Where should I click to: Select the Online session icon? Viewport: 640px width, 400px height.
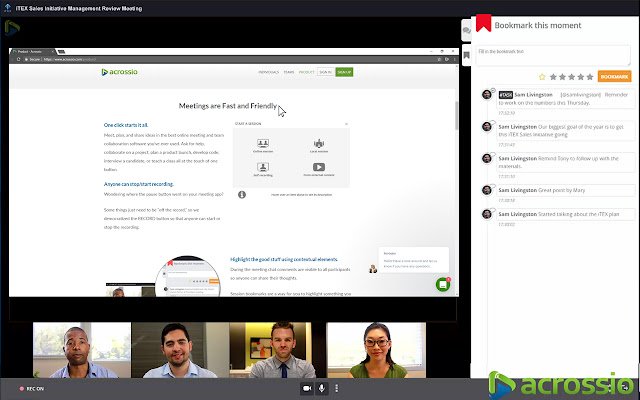[263, 145]
